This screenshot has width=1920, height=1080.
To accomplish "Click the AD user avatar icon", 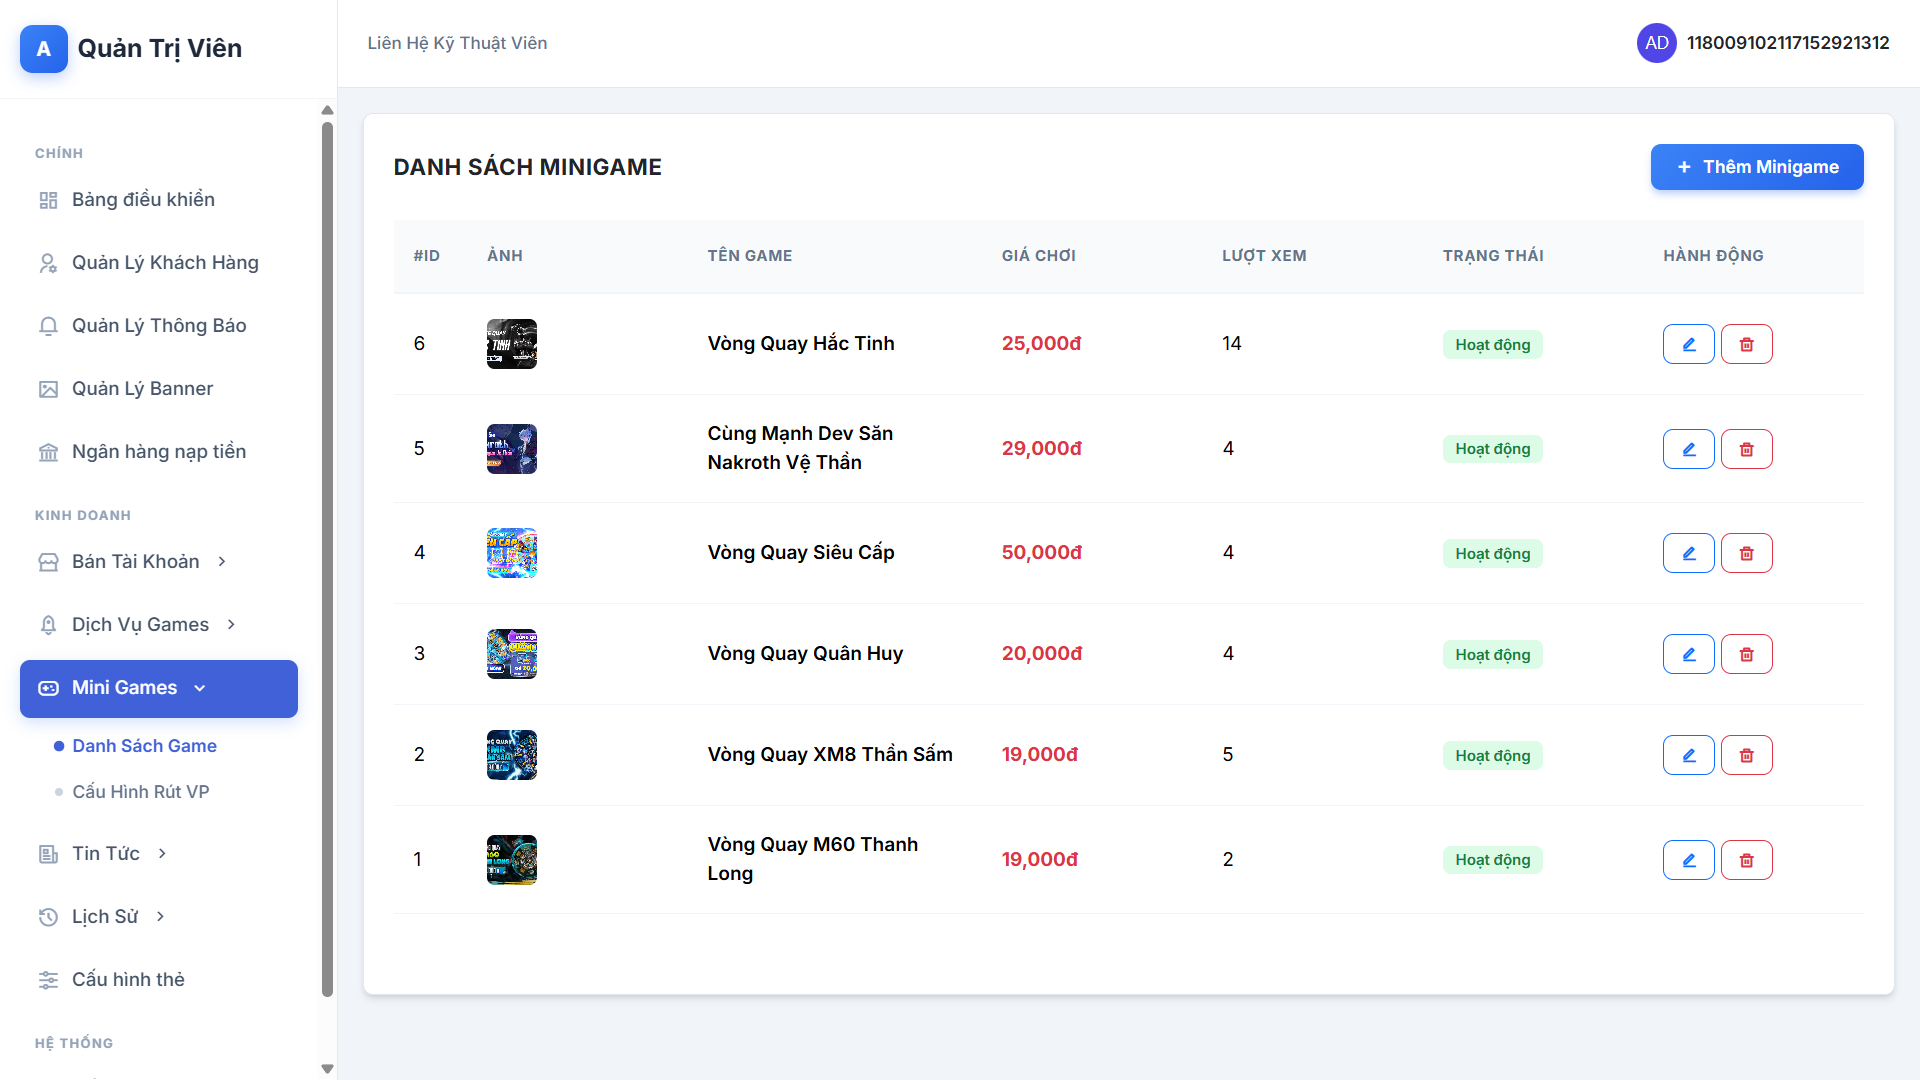I will coord(1656,43).
